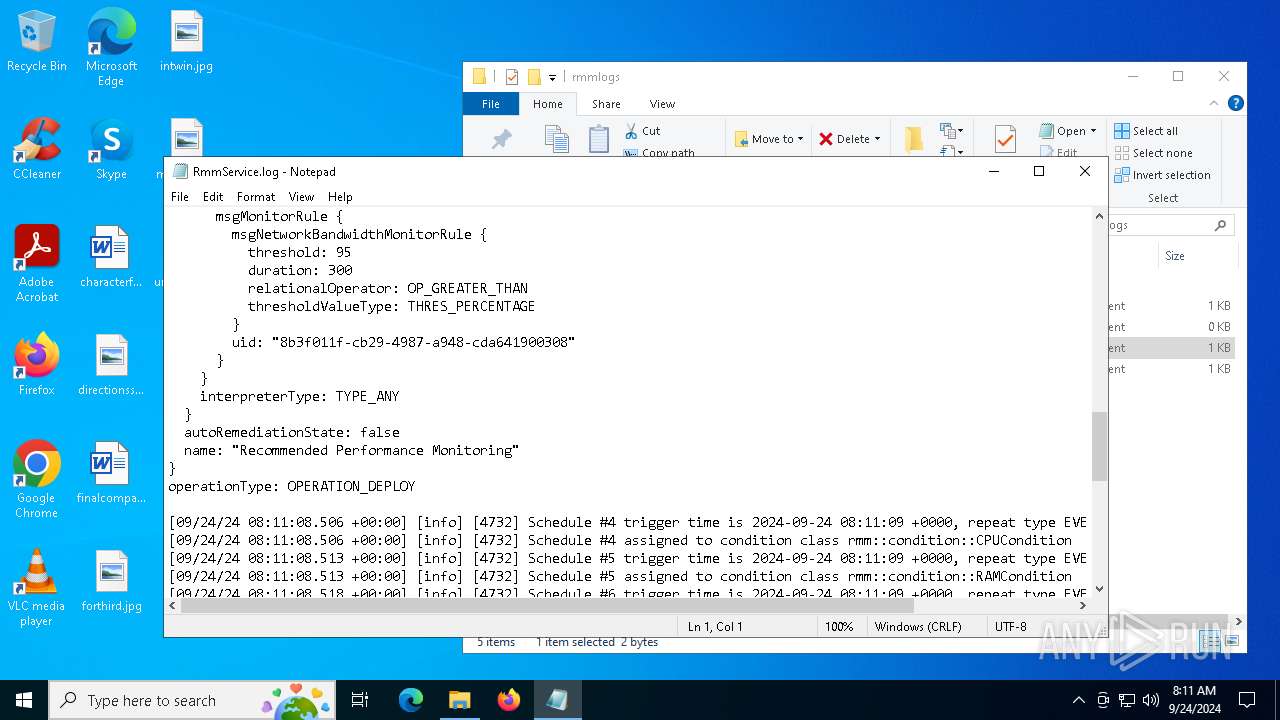Click Invert selection in Explorer ribbon
The height and width of the screenshot is (720, 1280).
click(1162, 175)
